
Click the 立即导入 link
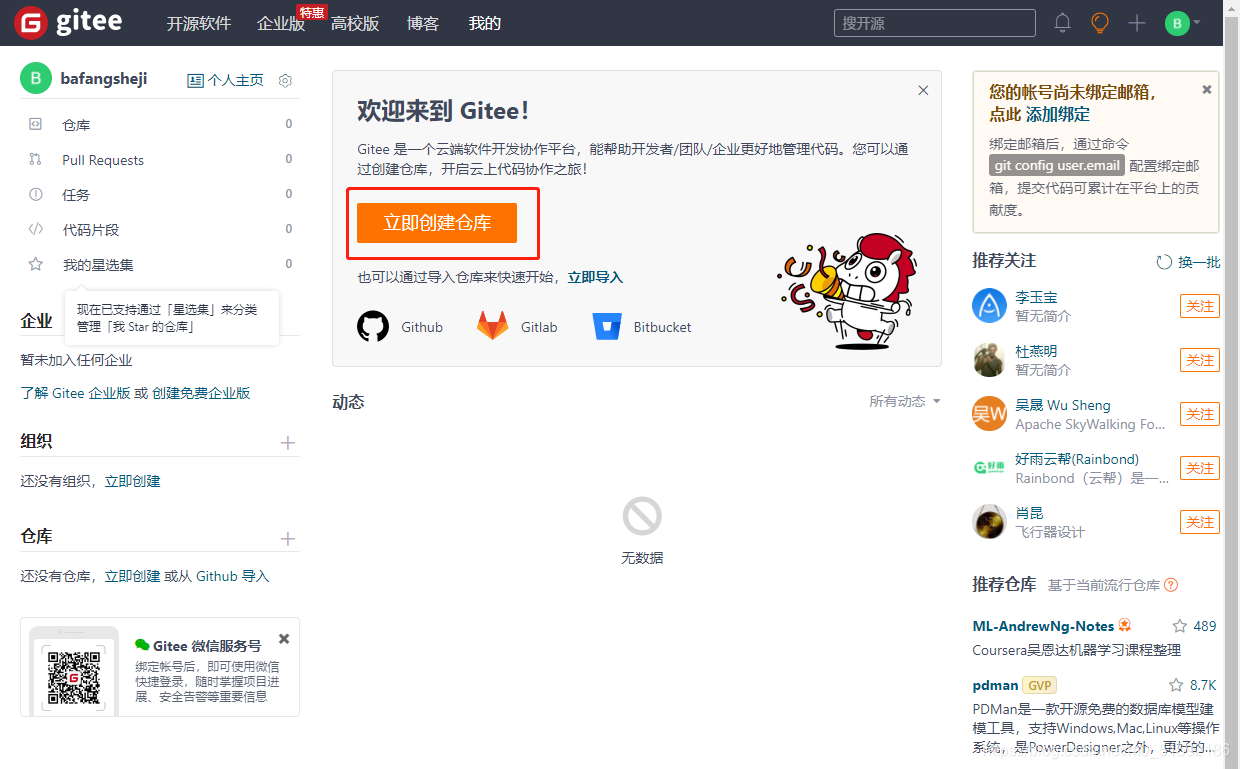(595, 277)
